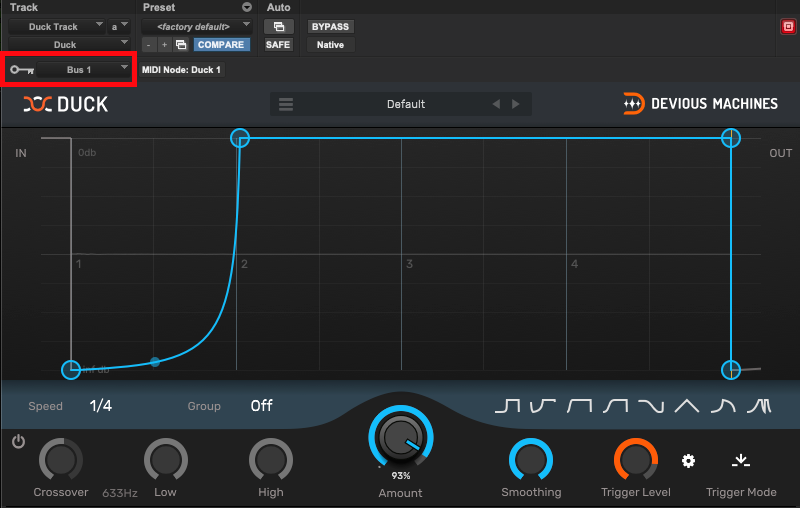Toggle the COMPARE button

pyautogui.click(x=221, y=45)
